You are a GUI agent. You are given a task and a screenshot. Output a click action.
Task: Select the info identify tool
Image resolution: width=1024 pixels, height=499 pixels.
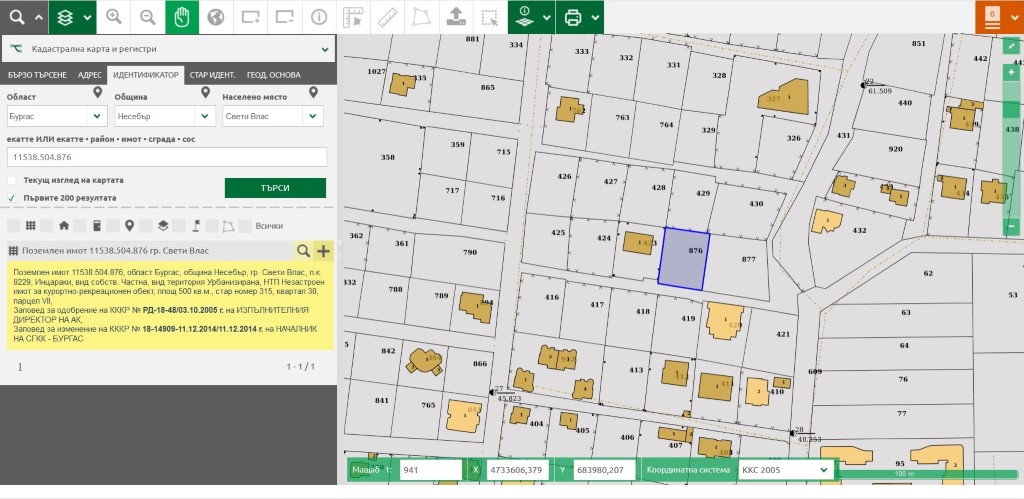[x=318, y=17]
